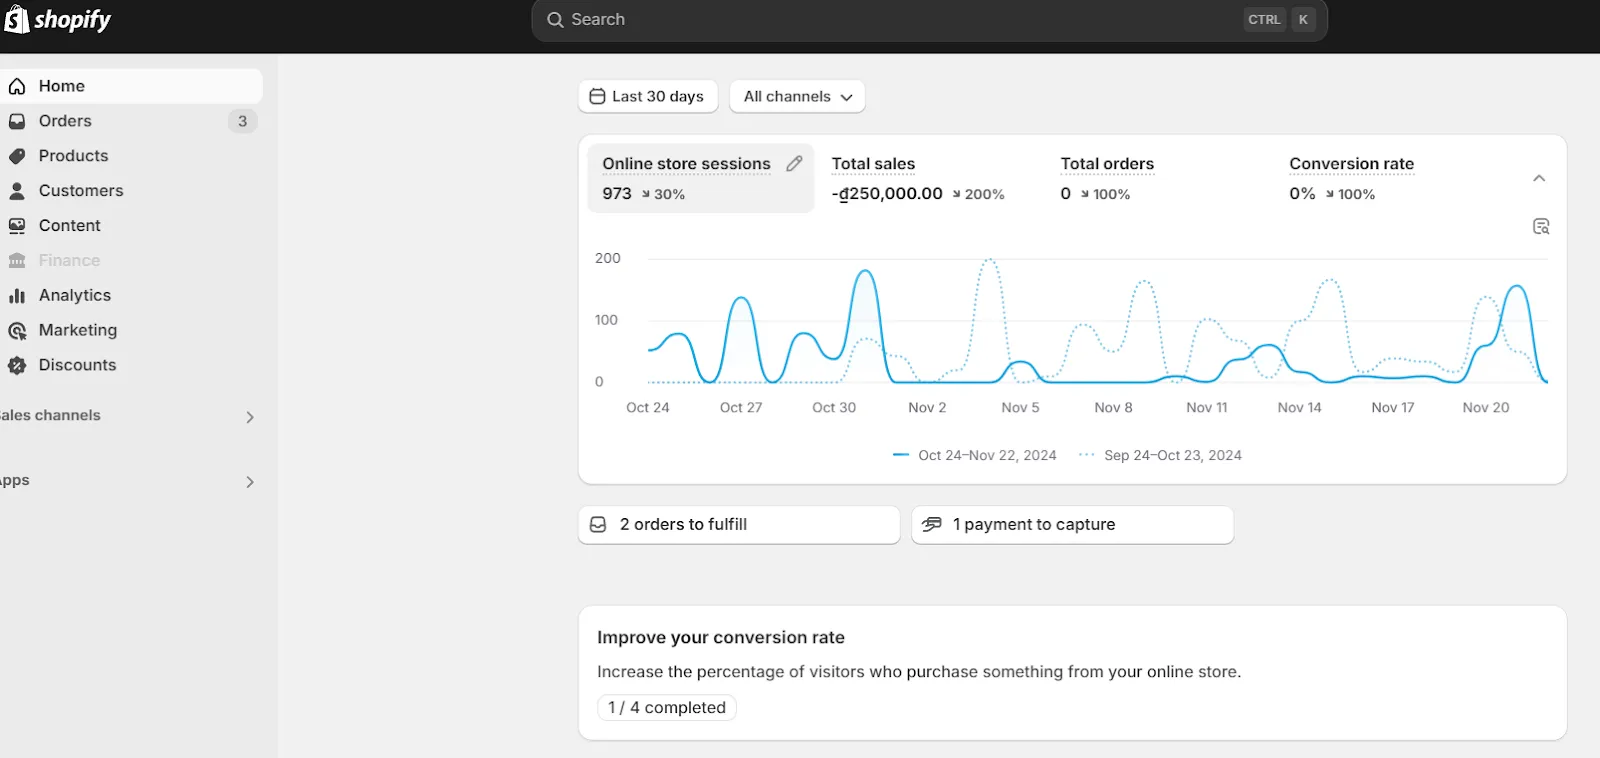Open the Last 30 days date picker
1600x758 pixels.
tap(648, 97)
